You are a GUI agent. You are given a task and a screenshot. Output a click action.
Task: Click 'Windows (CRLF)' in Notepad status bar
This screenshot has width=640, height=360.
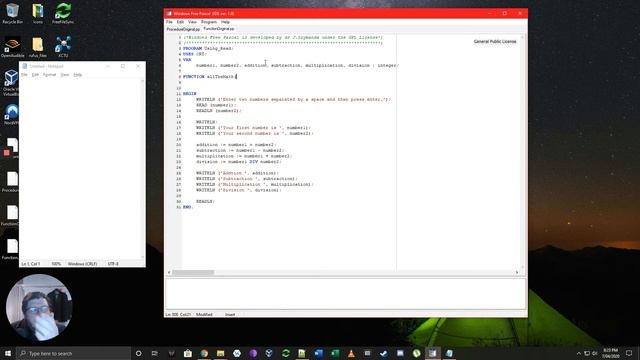pyautogui.click(x=82, y=264)
